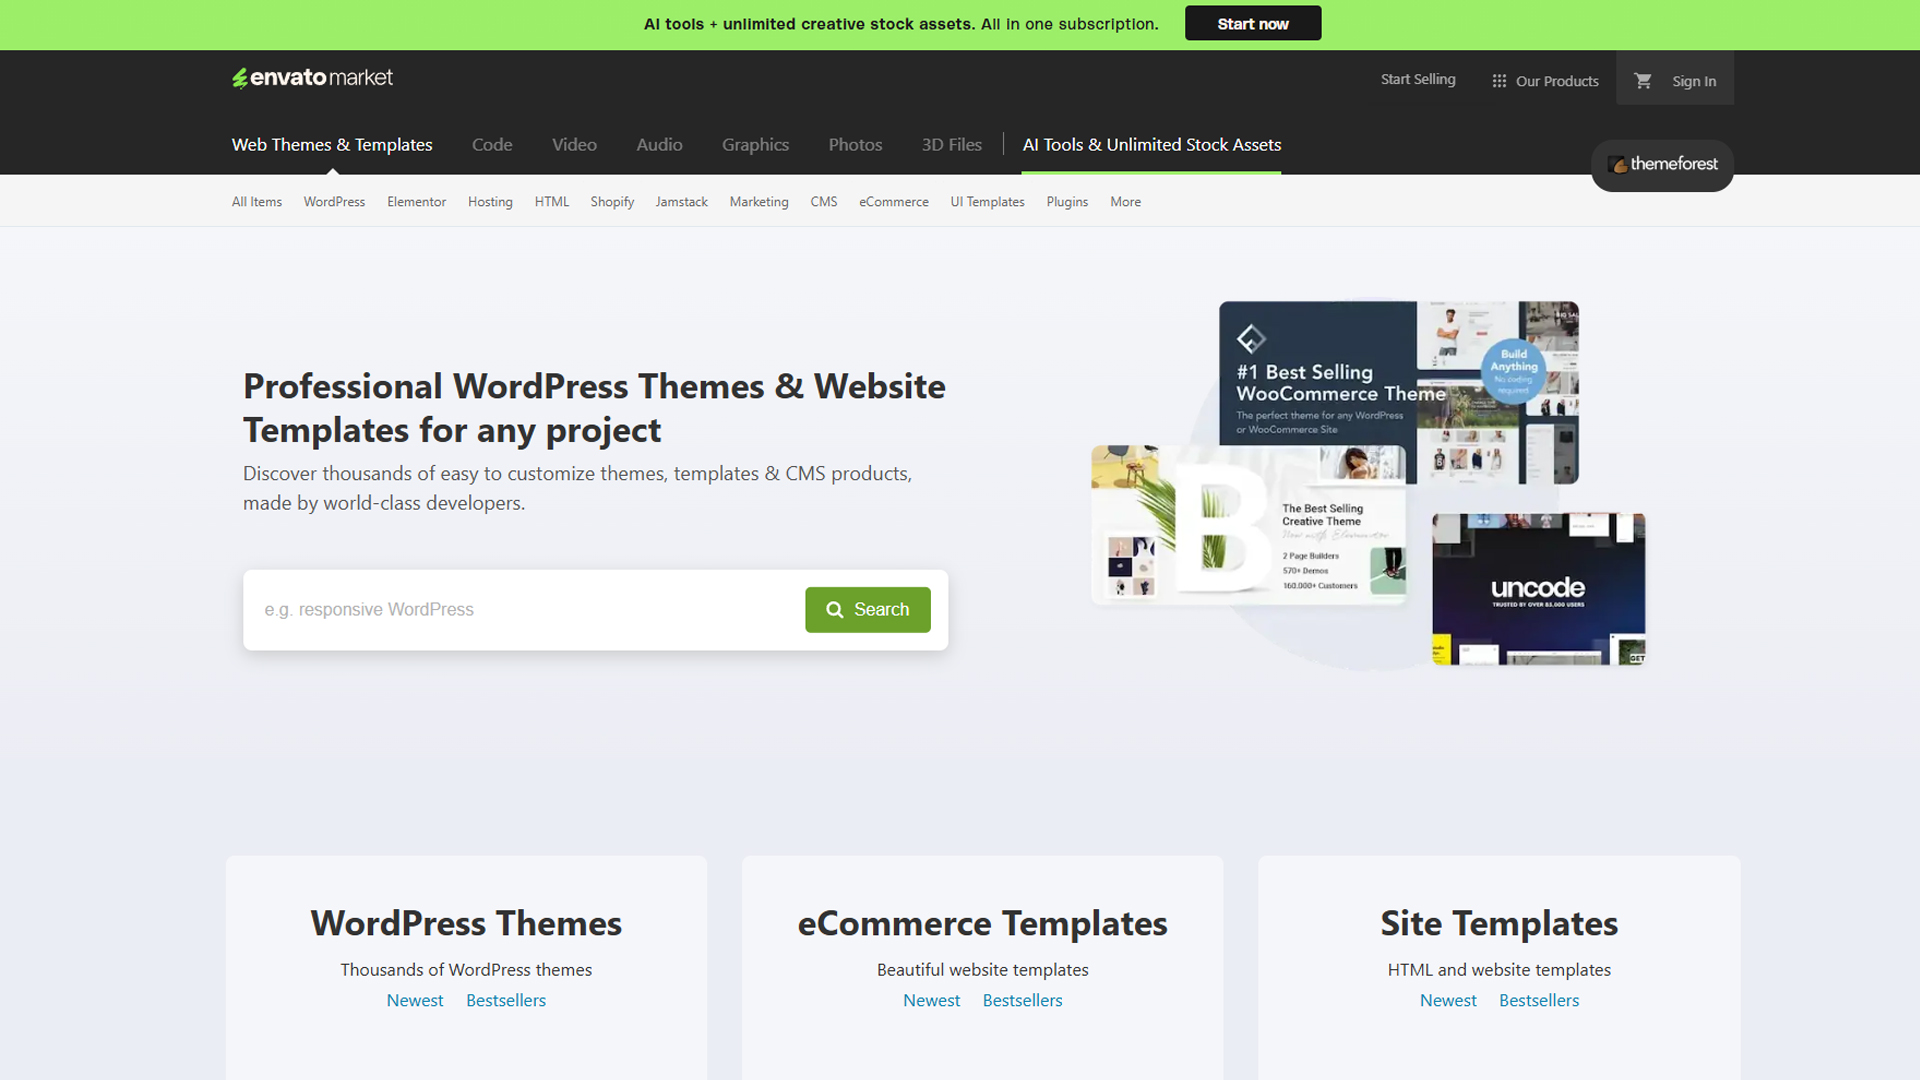Viewport: 1920px width, 1080px height.
Task: Focus the theme search input field
Action: [524, 610]
